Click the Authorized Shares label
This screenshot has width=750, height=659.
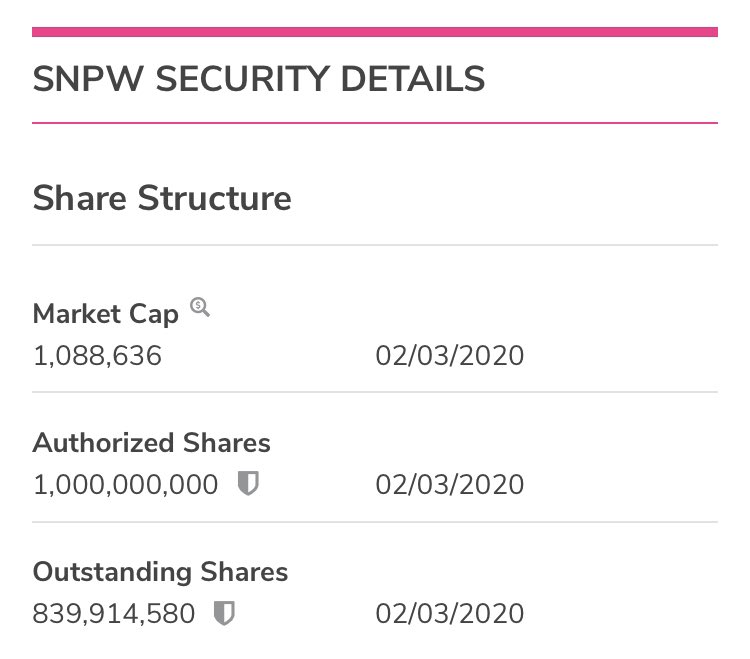coord(152,442)
